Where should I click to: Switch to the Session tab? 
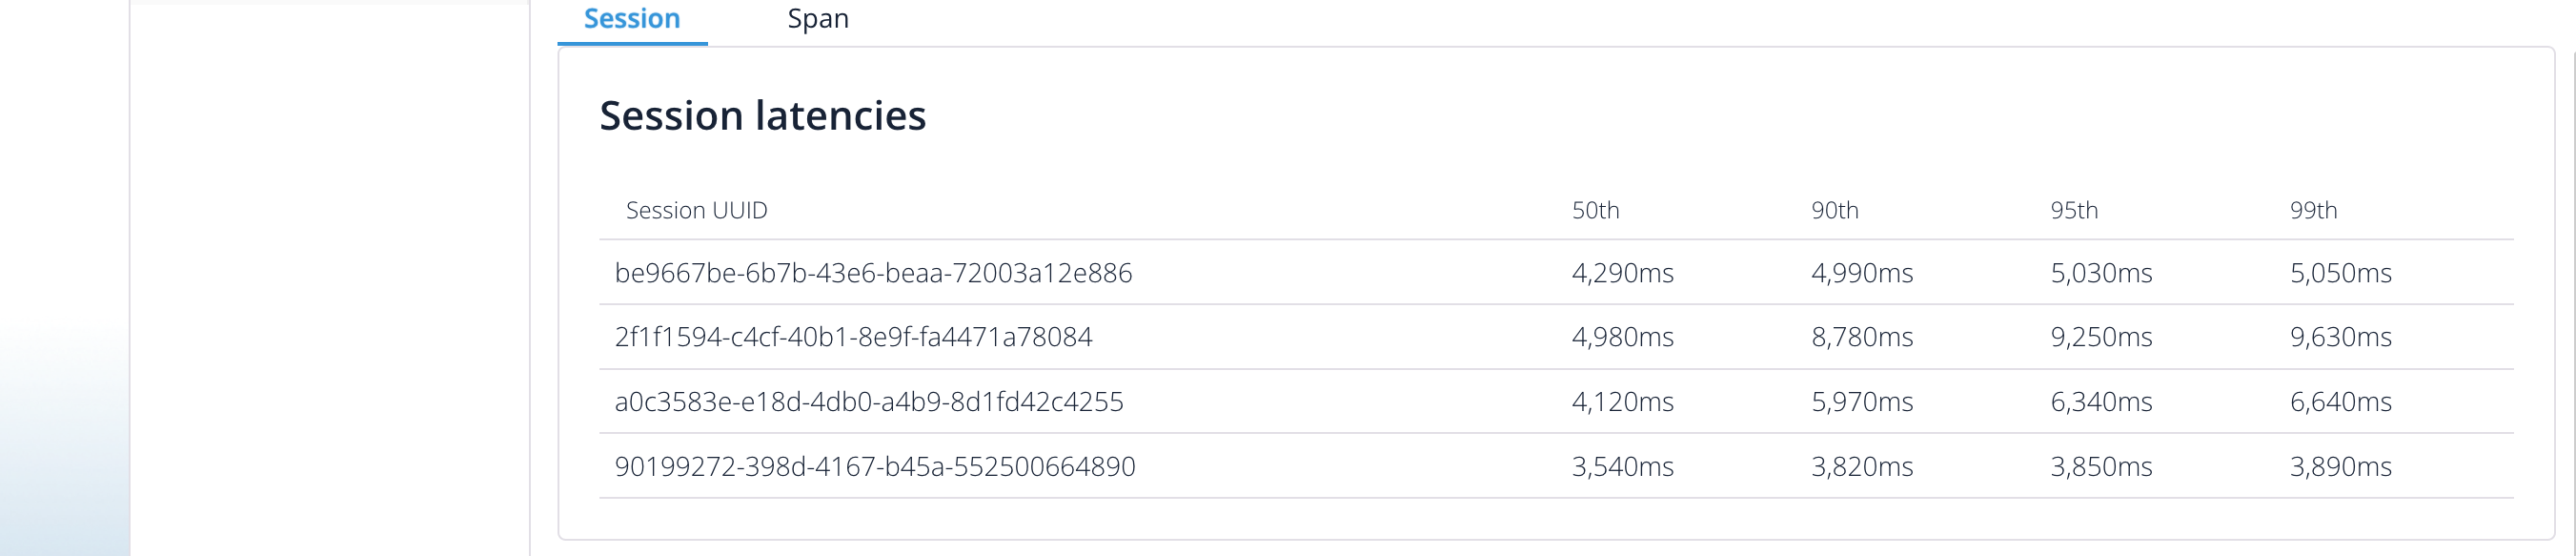(632, 19)
